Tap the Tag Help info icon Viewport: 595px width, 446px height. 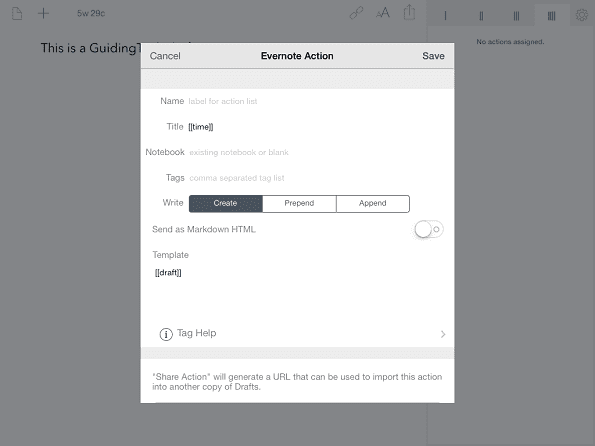tap(166, 334)
